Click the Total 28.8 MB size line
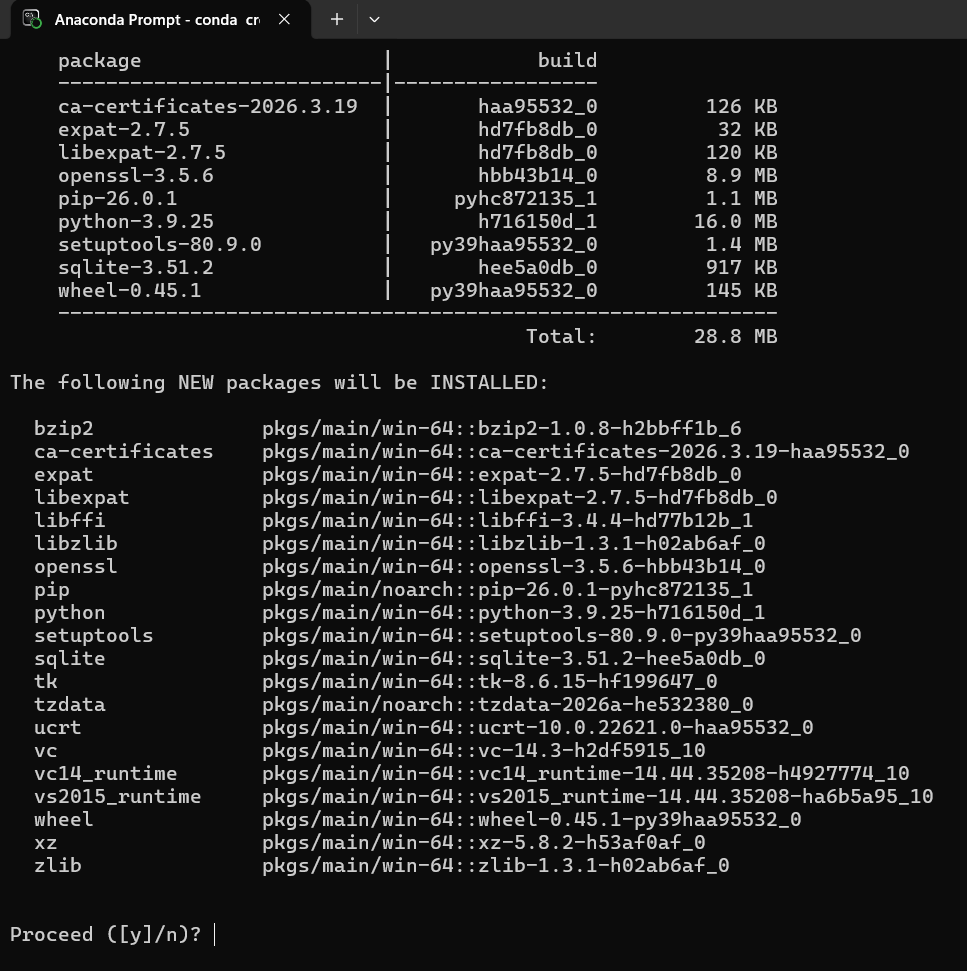Screen dimensions: 967x971 click(651, 336)
